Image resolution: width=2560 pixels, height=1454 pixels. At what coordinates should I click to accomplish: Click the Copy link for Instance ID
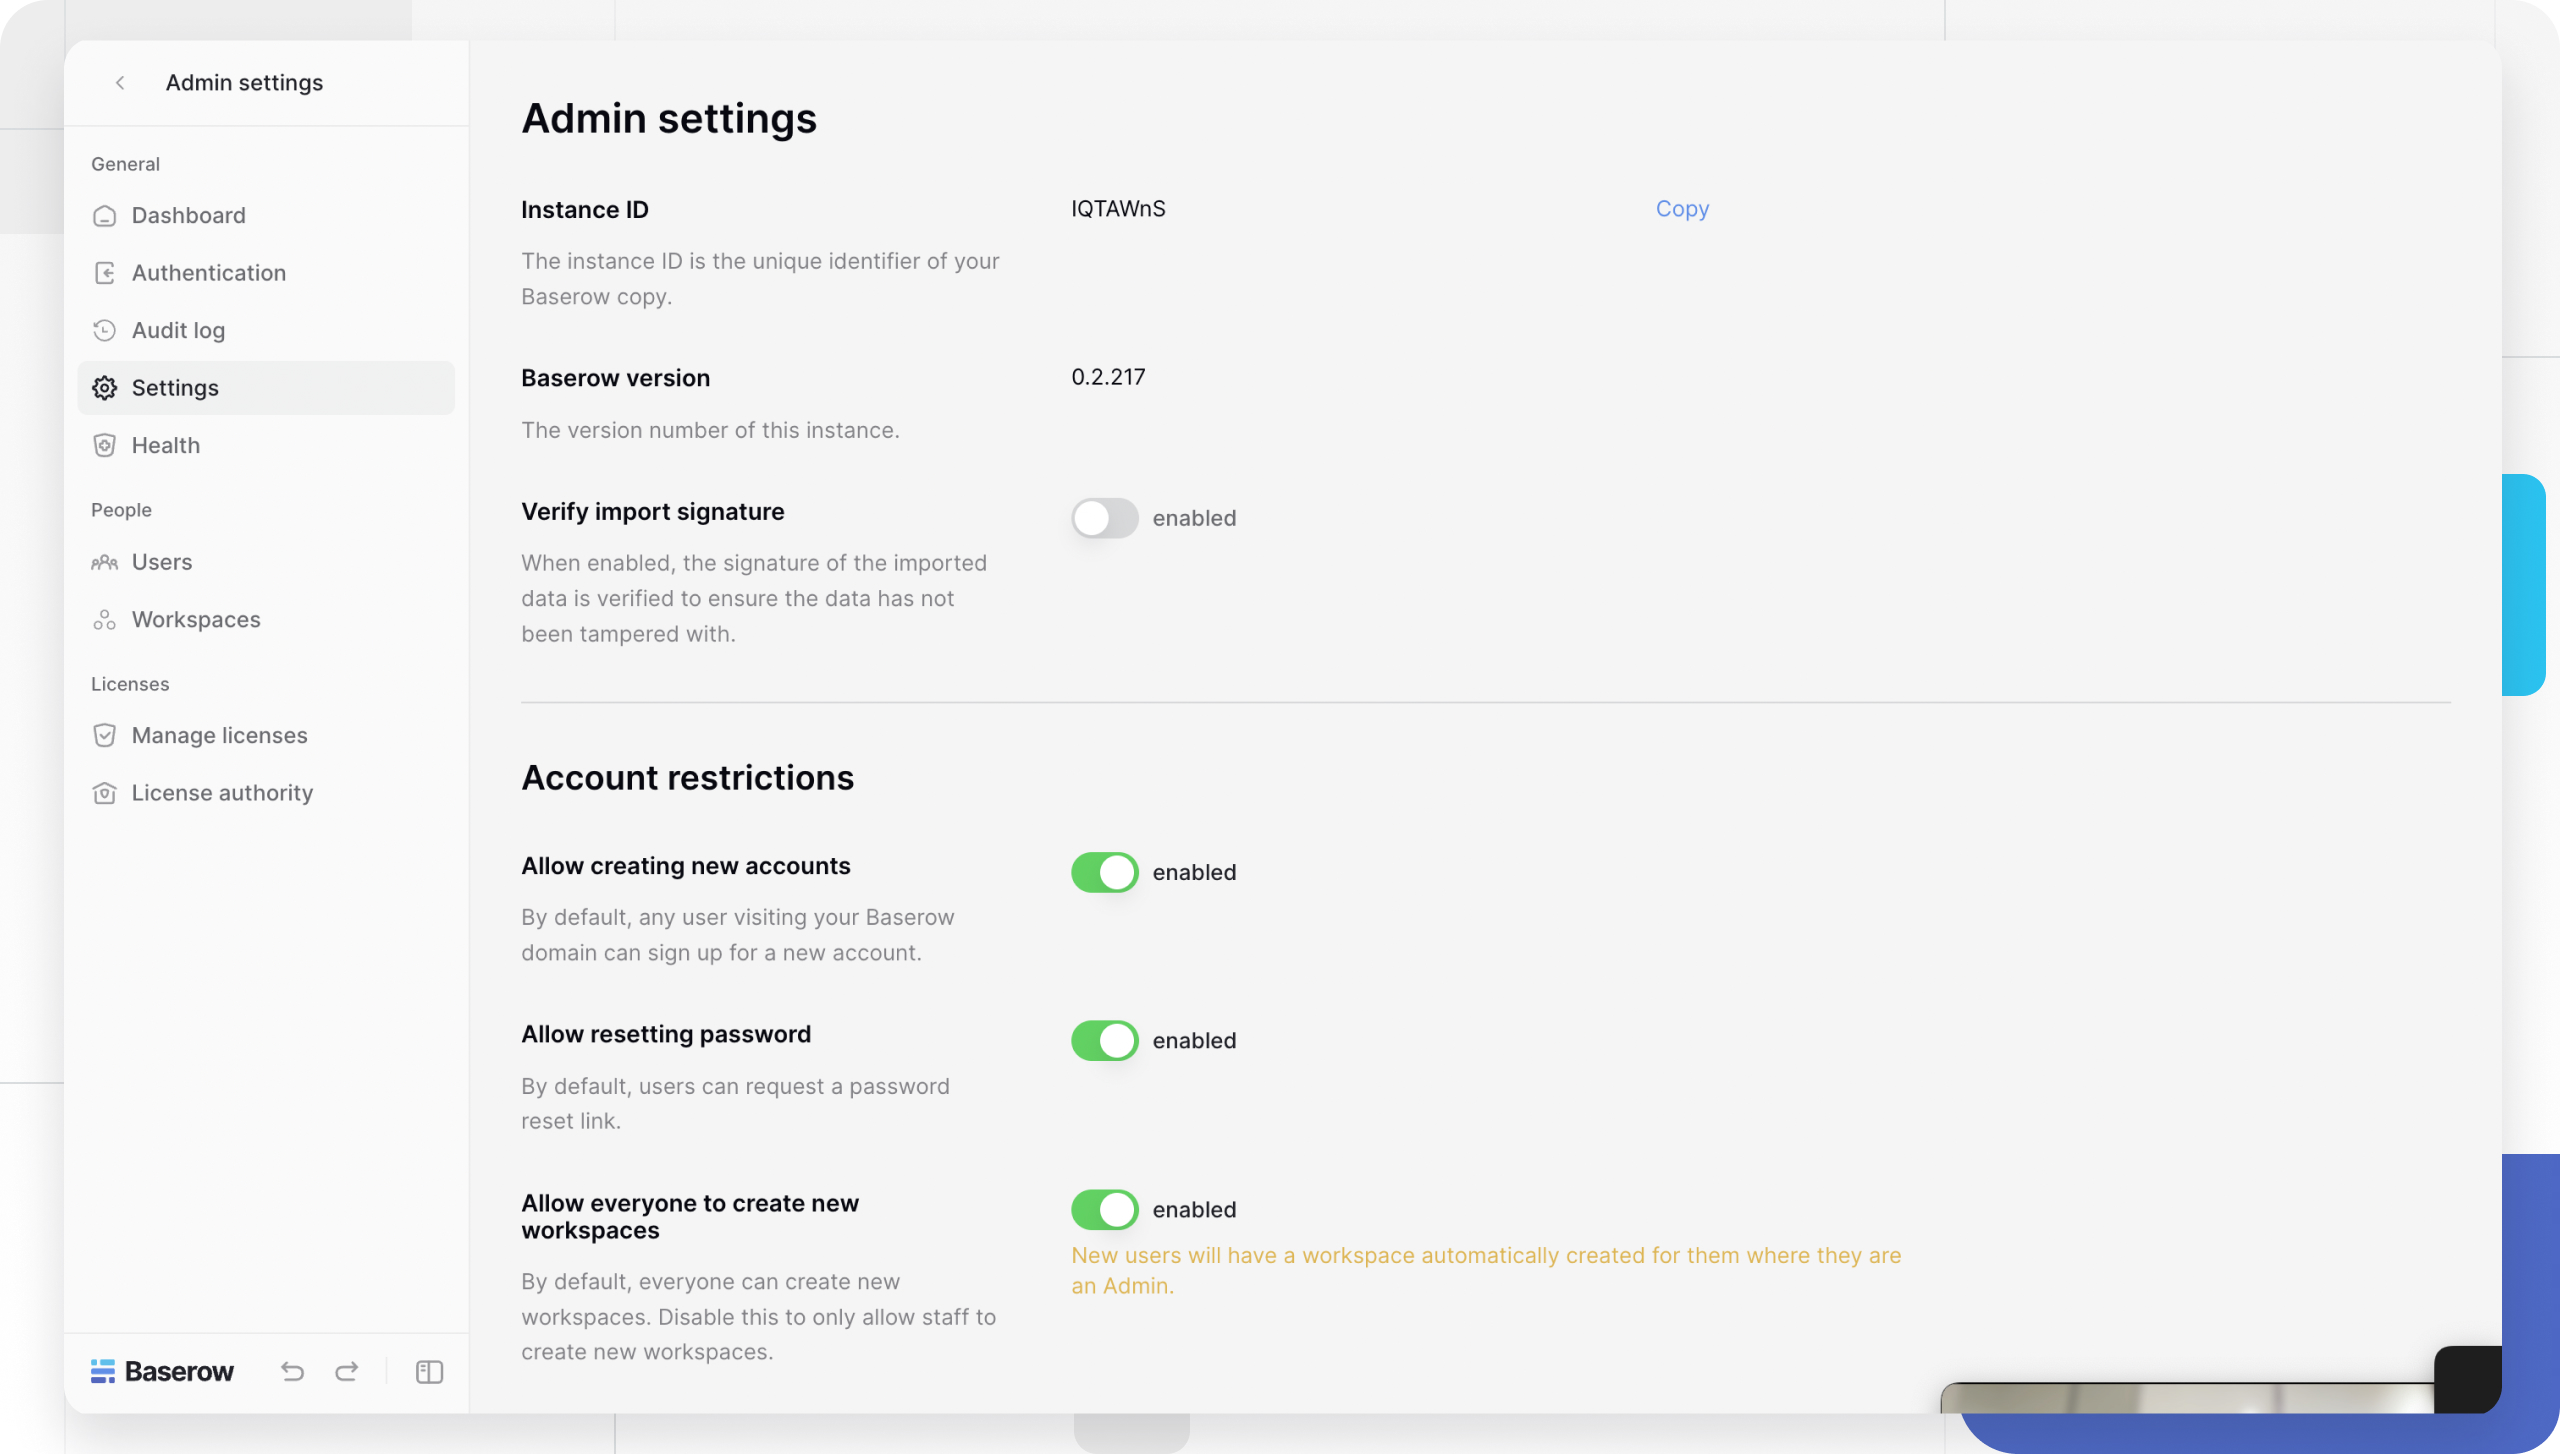pyautogui.click(x=1682, y=209)
